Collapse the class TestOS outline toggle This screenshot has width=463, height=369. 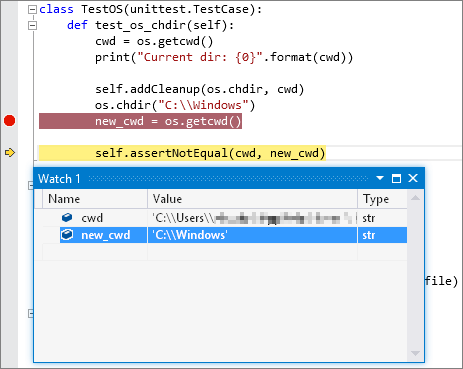pyautogui.click(x=32, y=10)
